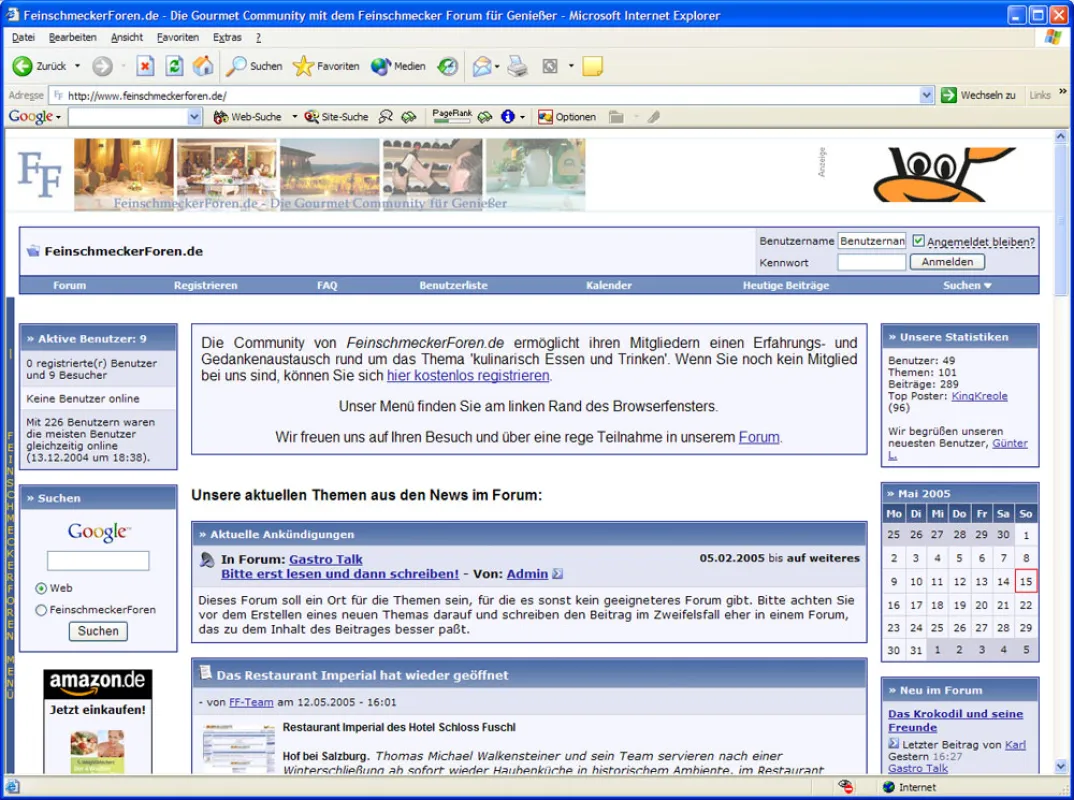Select the Web radio button

[x=41, y=588]
